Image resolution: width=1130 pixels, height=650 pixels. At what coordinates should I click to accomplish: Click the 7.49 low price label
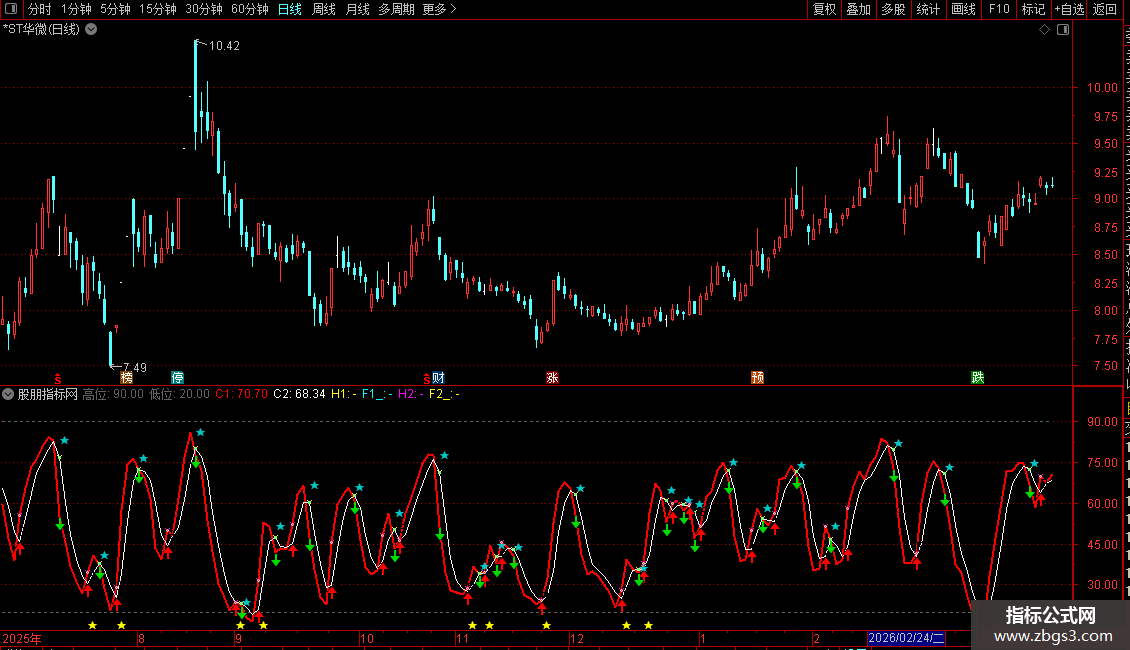click(x=135, y=368)
